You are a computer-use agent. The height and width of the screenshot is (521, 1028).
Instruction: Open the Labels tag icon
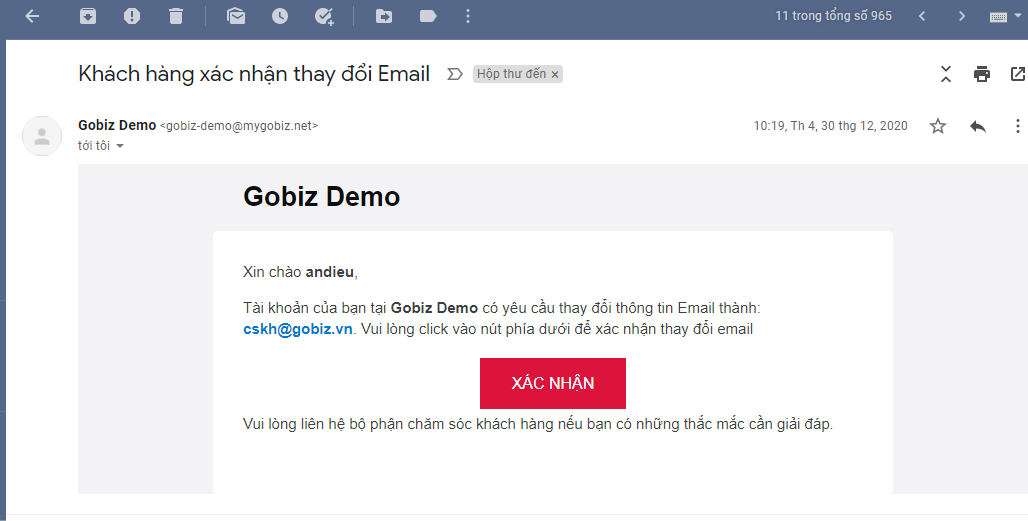point(428,16)
